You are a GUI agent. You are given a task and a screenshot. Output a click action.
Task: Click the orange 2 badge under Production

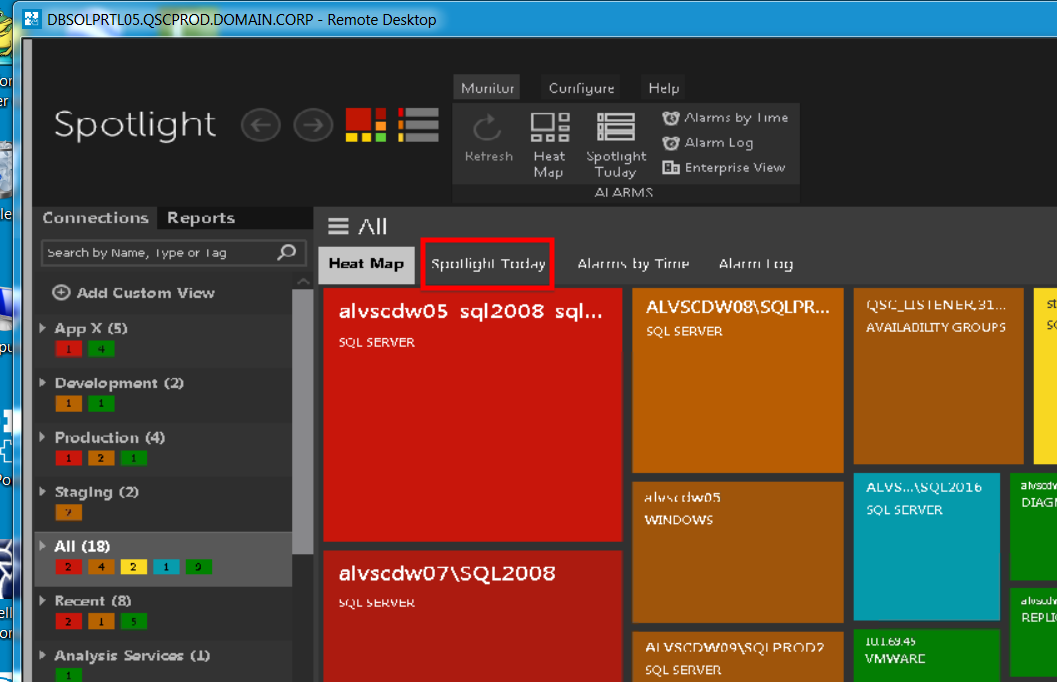point(101,458)
